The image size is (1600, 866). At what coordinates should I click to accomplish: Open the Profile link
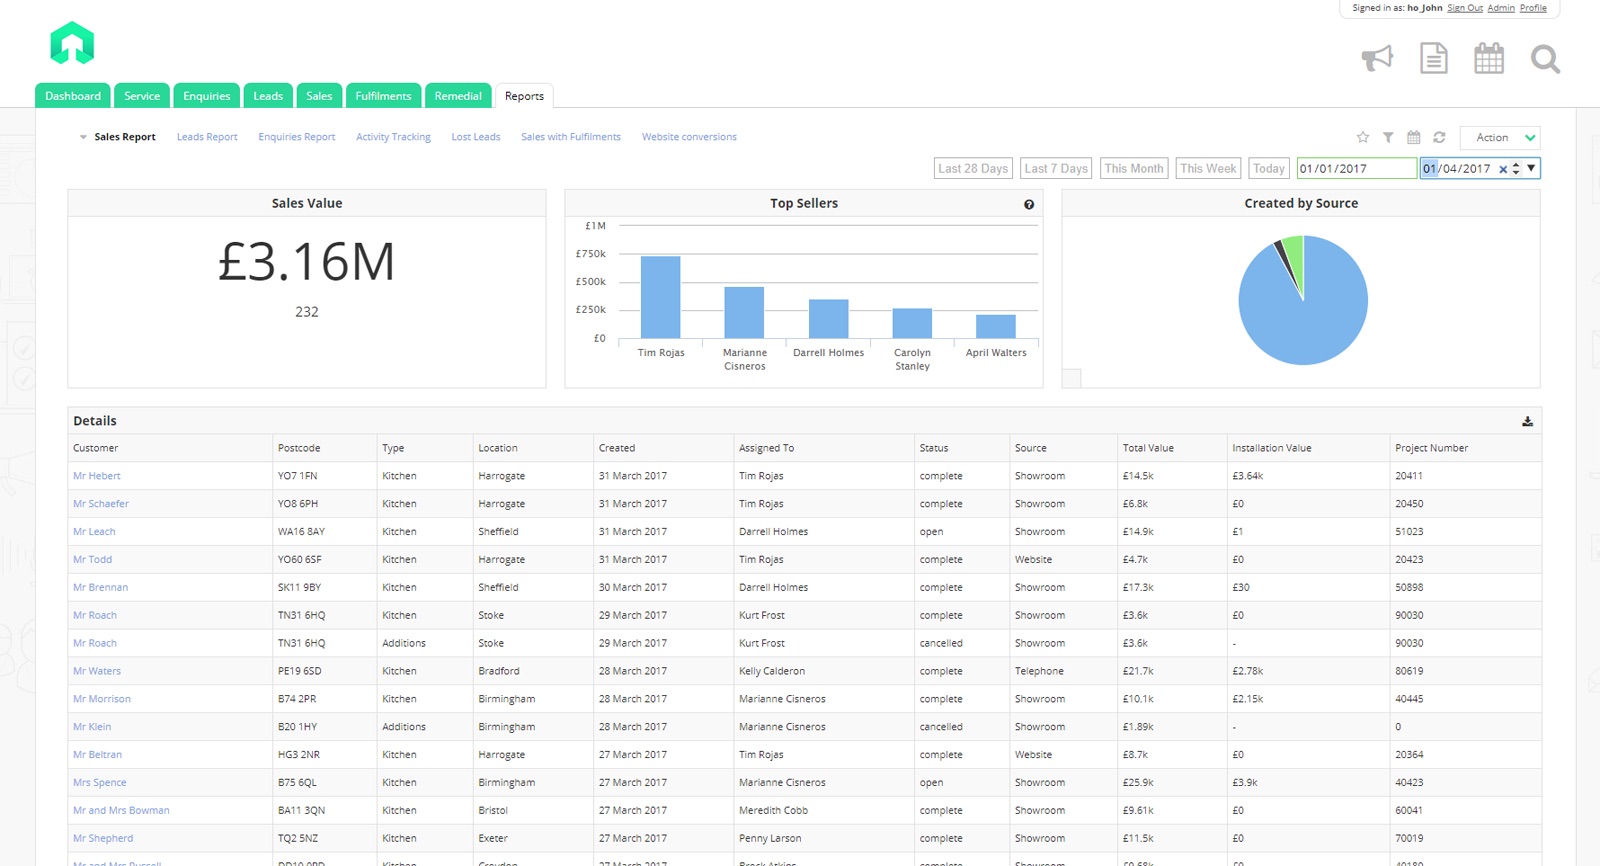tap(1533, 8)
